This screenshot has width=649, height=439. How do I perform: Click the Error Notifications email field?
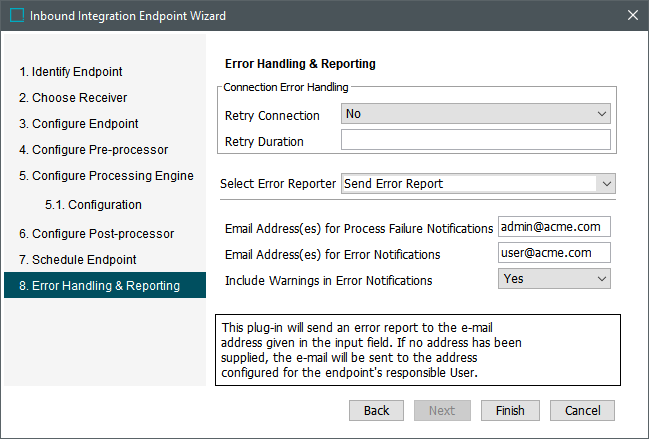(x=553, y=253)
